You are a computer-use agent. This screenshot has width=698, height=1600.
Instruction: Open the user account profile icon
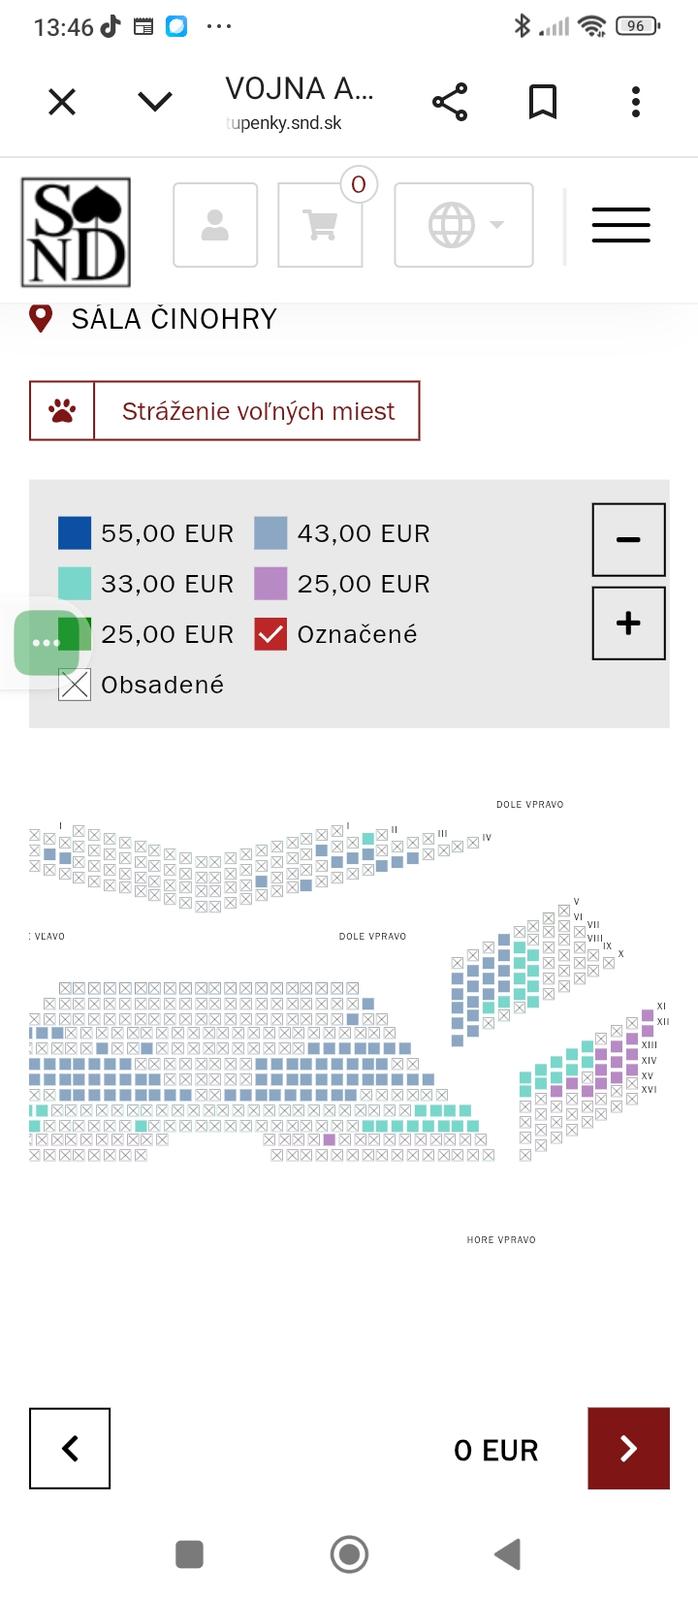[x=215, y=225]
